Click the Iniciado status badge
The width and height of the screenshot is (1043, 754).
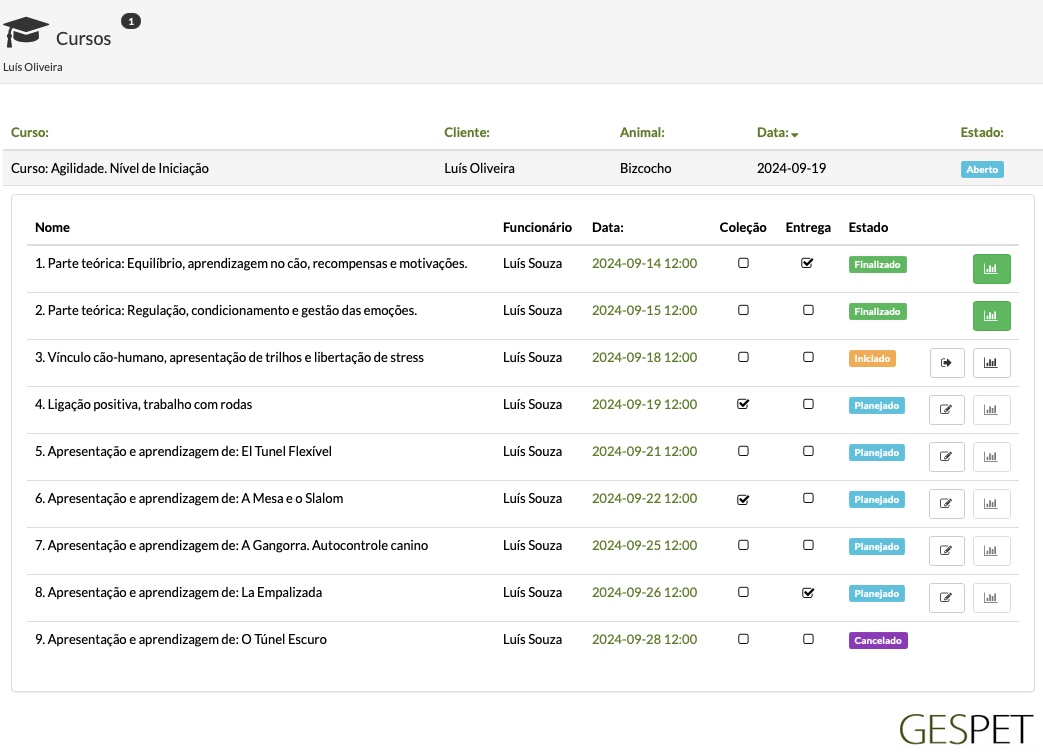tap(872, 358)
